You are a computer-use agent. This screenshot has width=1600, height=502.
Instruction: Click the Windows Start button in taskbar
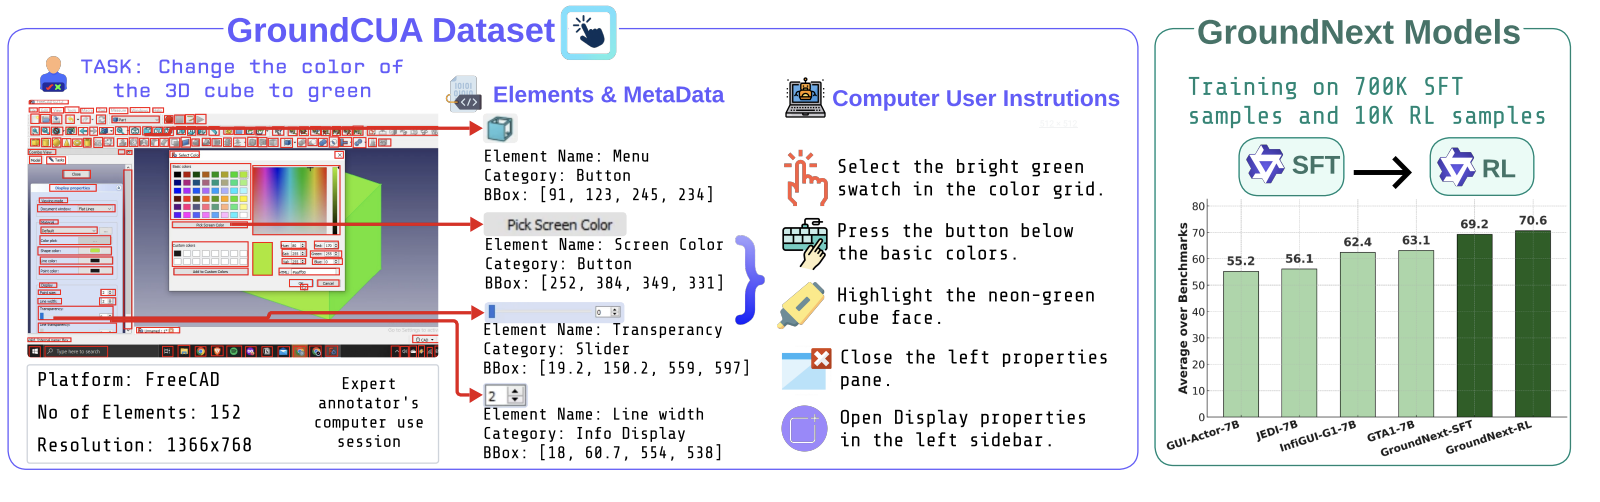(x=36, y=352)
